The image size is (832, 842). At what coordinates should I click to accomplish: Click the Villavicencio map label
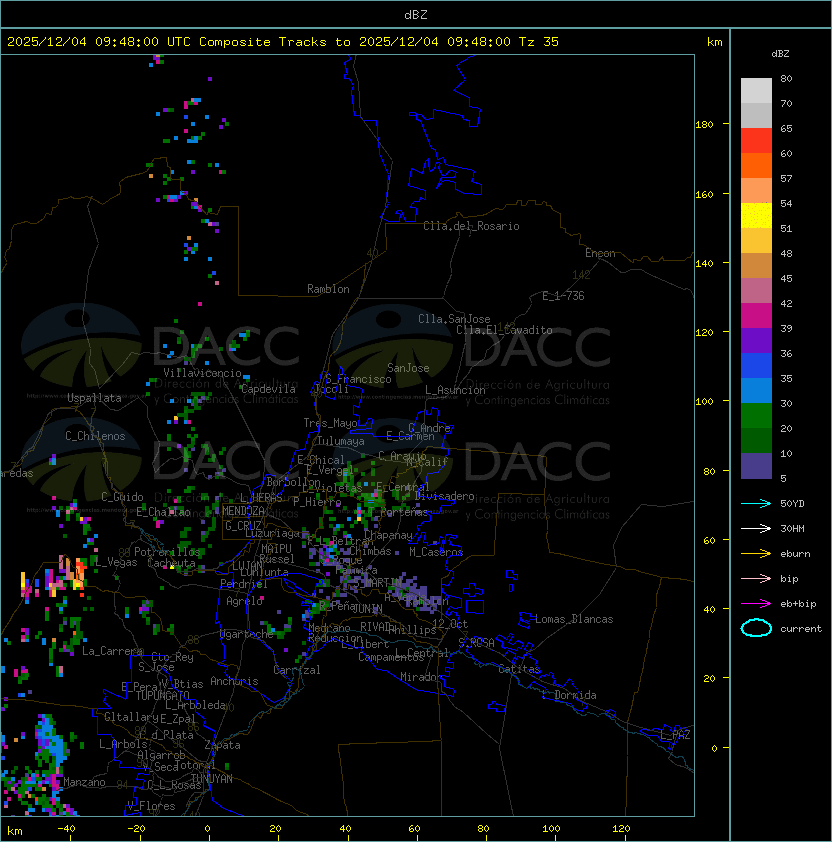tap(202, 373)
